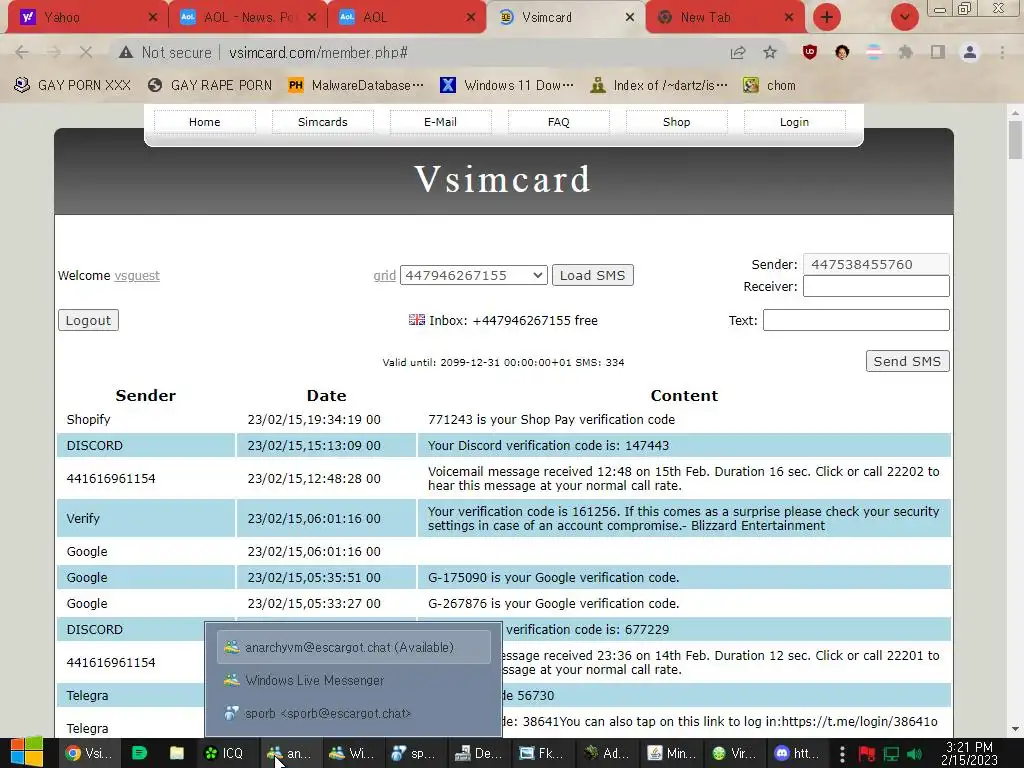Follow the vsguest link
1024x768 pixels.
pyautogui.click(x=136, y=276)
